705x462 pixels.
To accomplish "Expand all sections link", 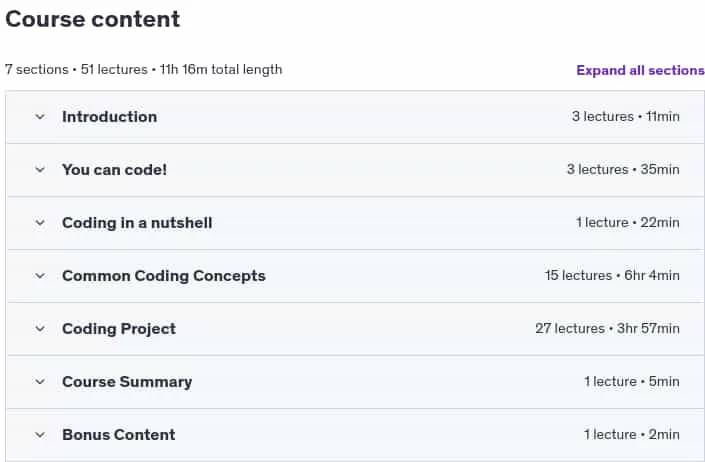I will tap(640, 71).
